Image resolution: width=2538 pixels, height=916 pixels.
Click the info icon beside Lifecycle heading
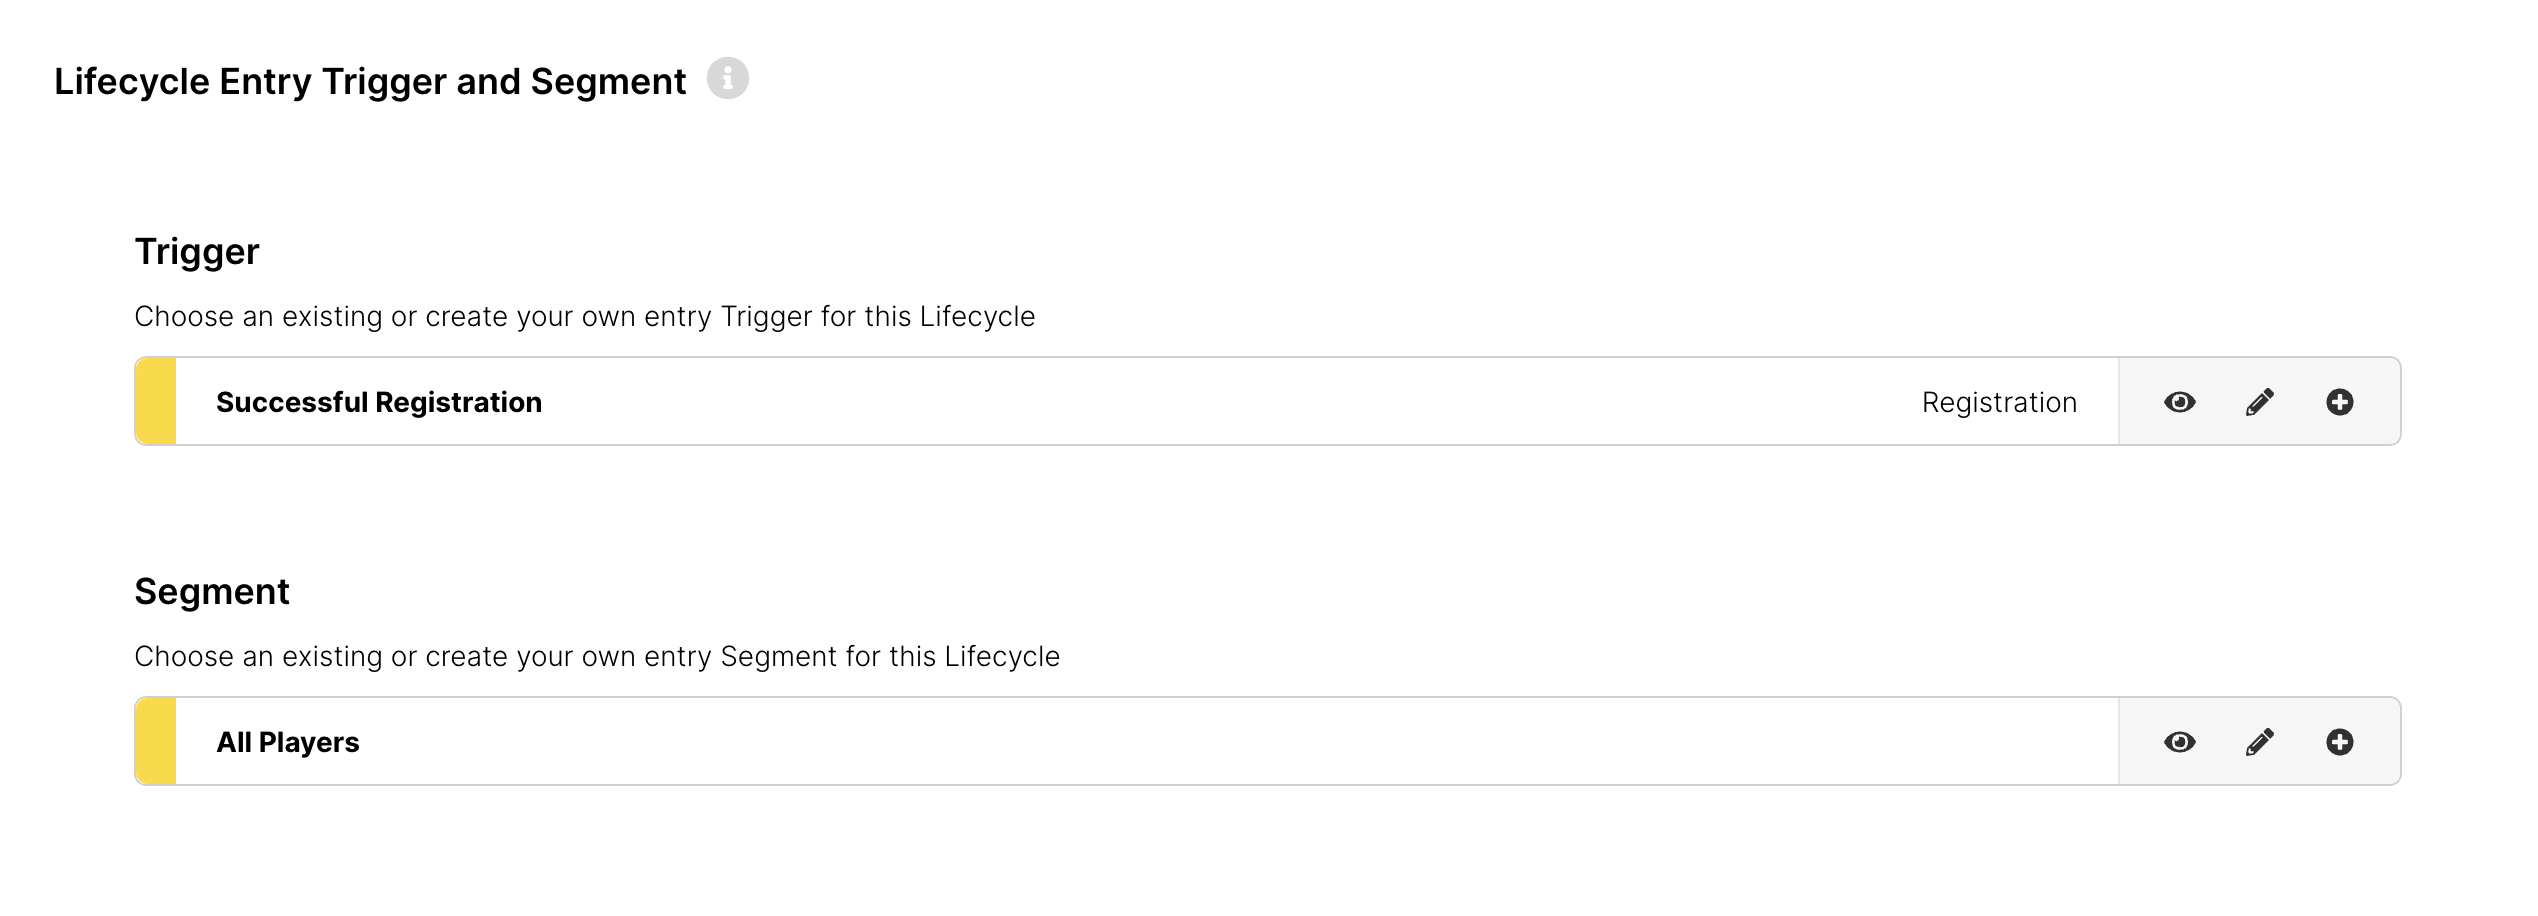click(727, 78)
